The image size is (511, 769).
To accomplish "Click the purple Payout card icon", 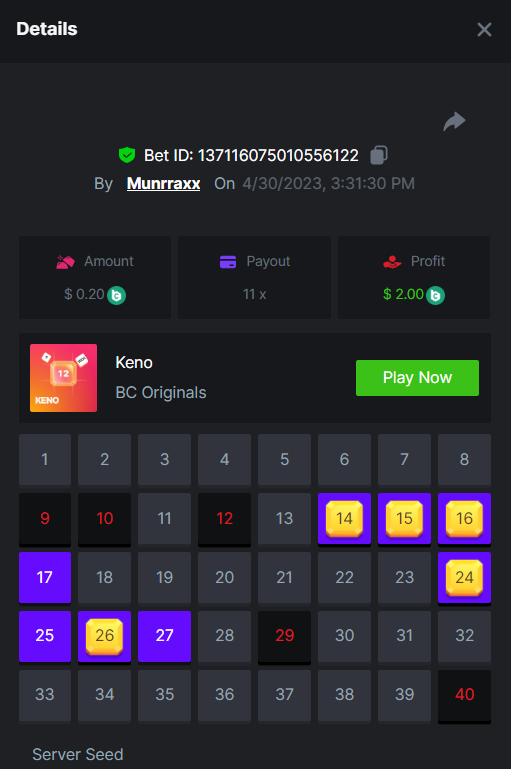I will (x=228, y=262).
